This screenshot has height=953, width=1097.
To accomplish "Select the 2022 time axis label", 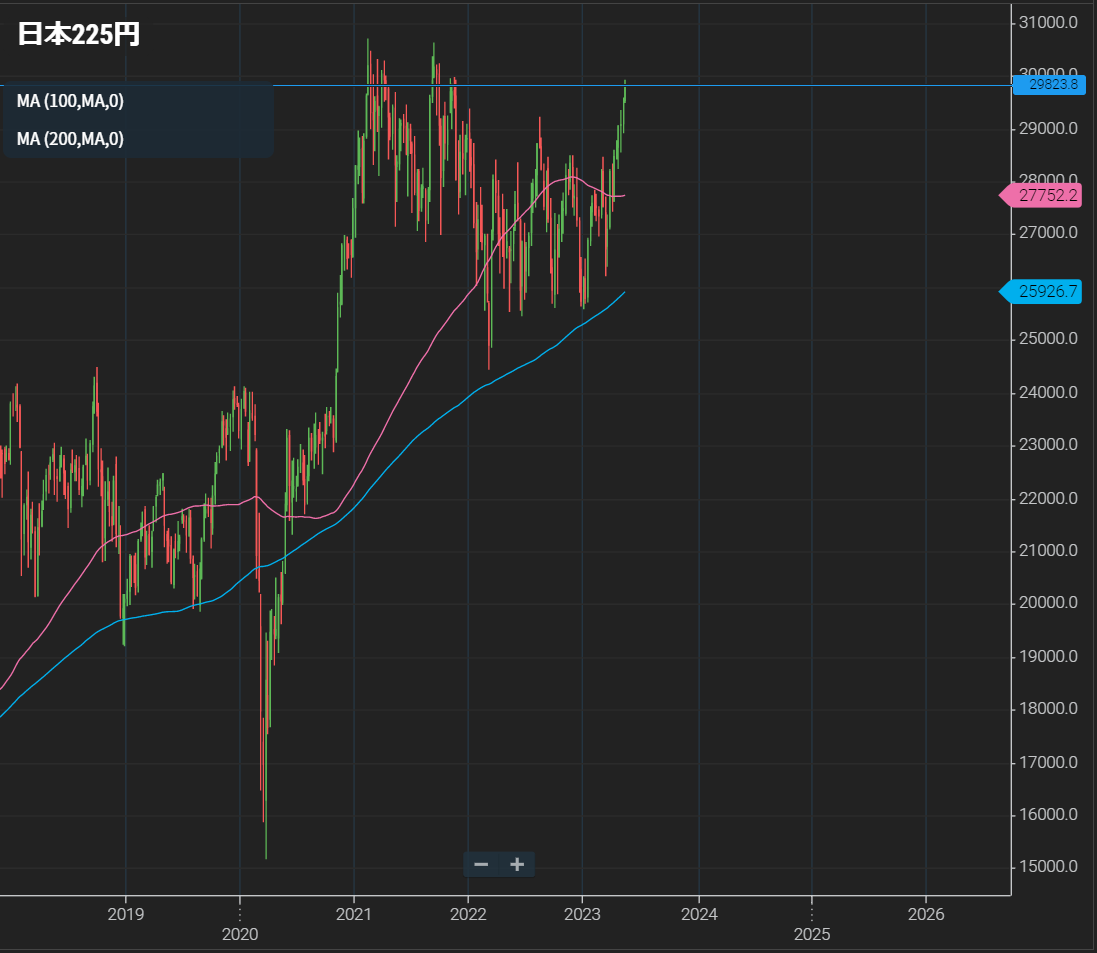I will coord(468,914).
